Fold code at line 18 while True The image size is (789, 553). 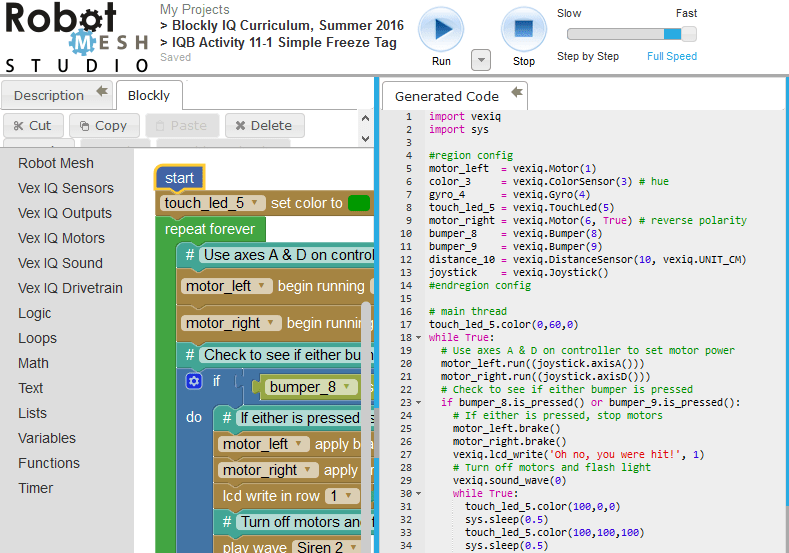[x=419, y=338]
